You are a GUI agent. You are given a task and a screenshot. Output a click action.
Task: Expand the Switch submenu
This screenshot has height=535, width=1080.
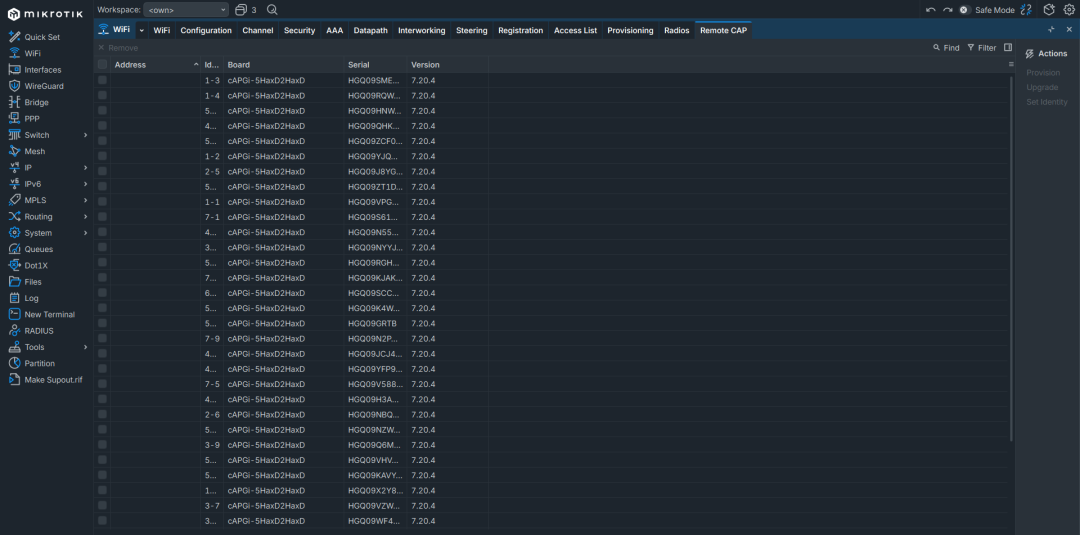pyautogui.click(x=85, y=135)
